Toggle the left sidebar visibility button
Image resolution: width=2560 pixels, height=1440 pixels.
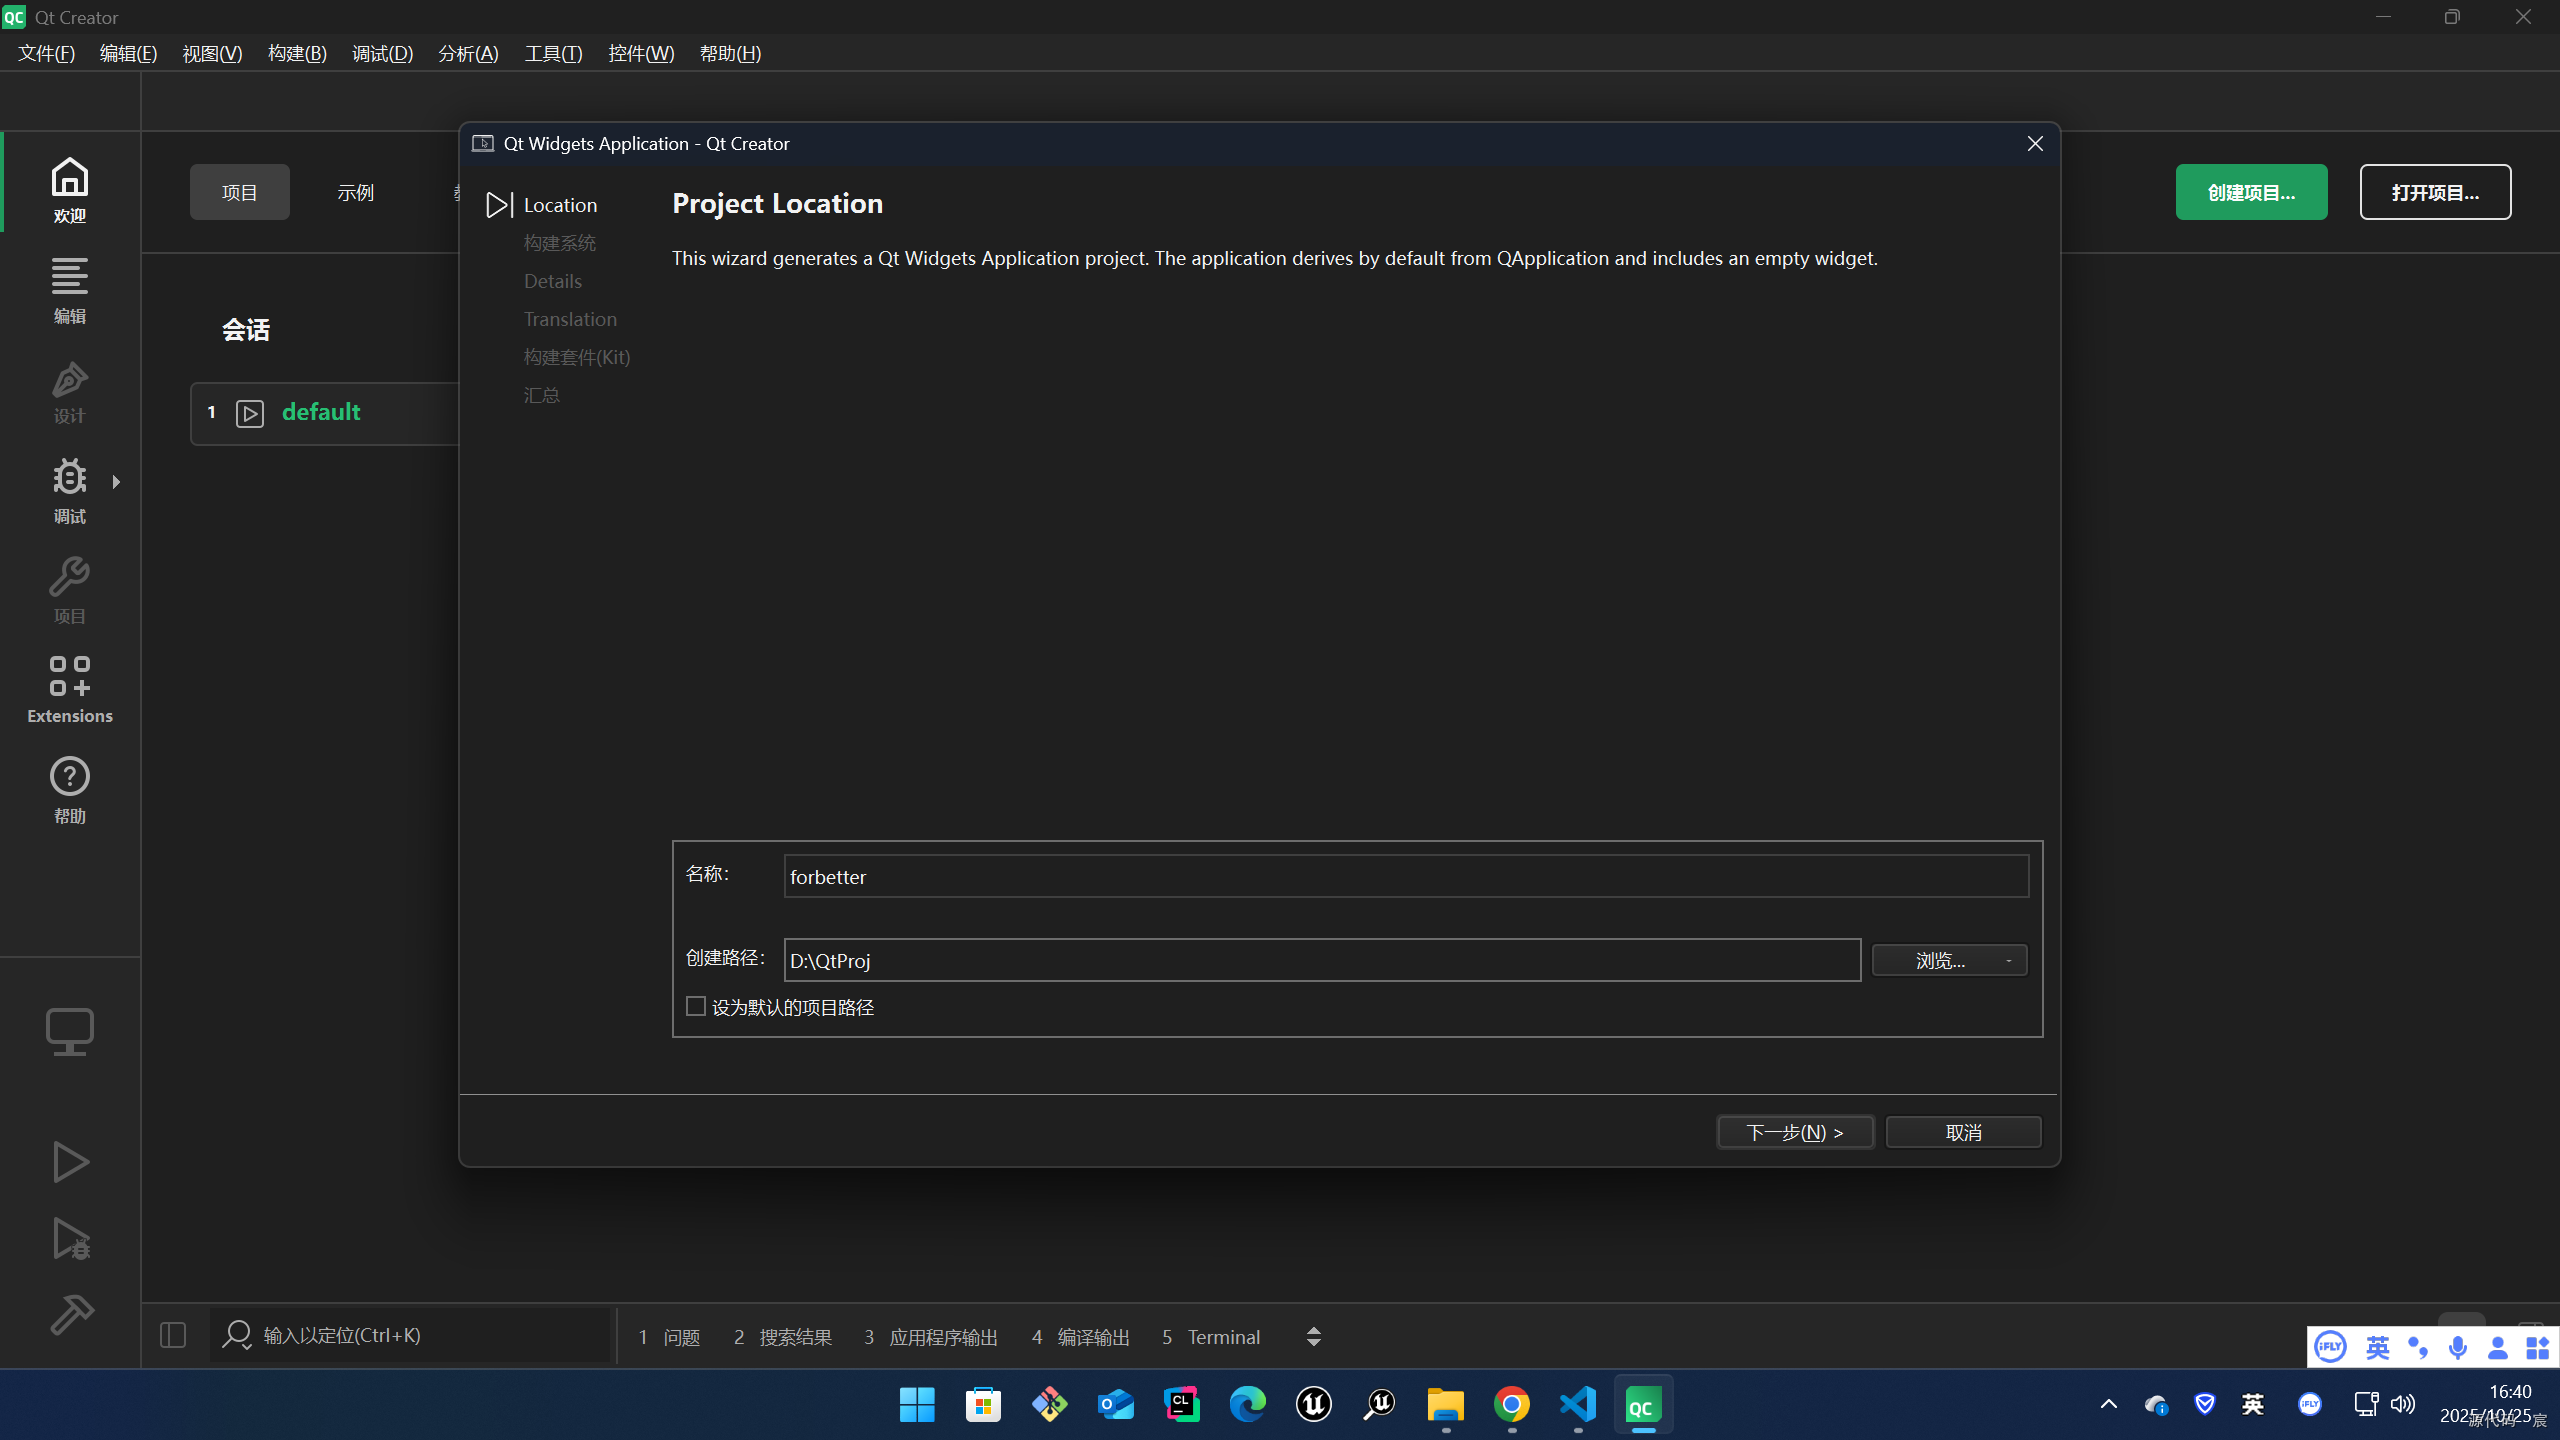click(x=173, y=1336)
